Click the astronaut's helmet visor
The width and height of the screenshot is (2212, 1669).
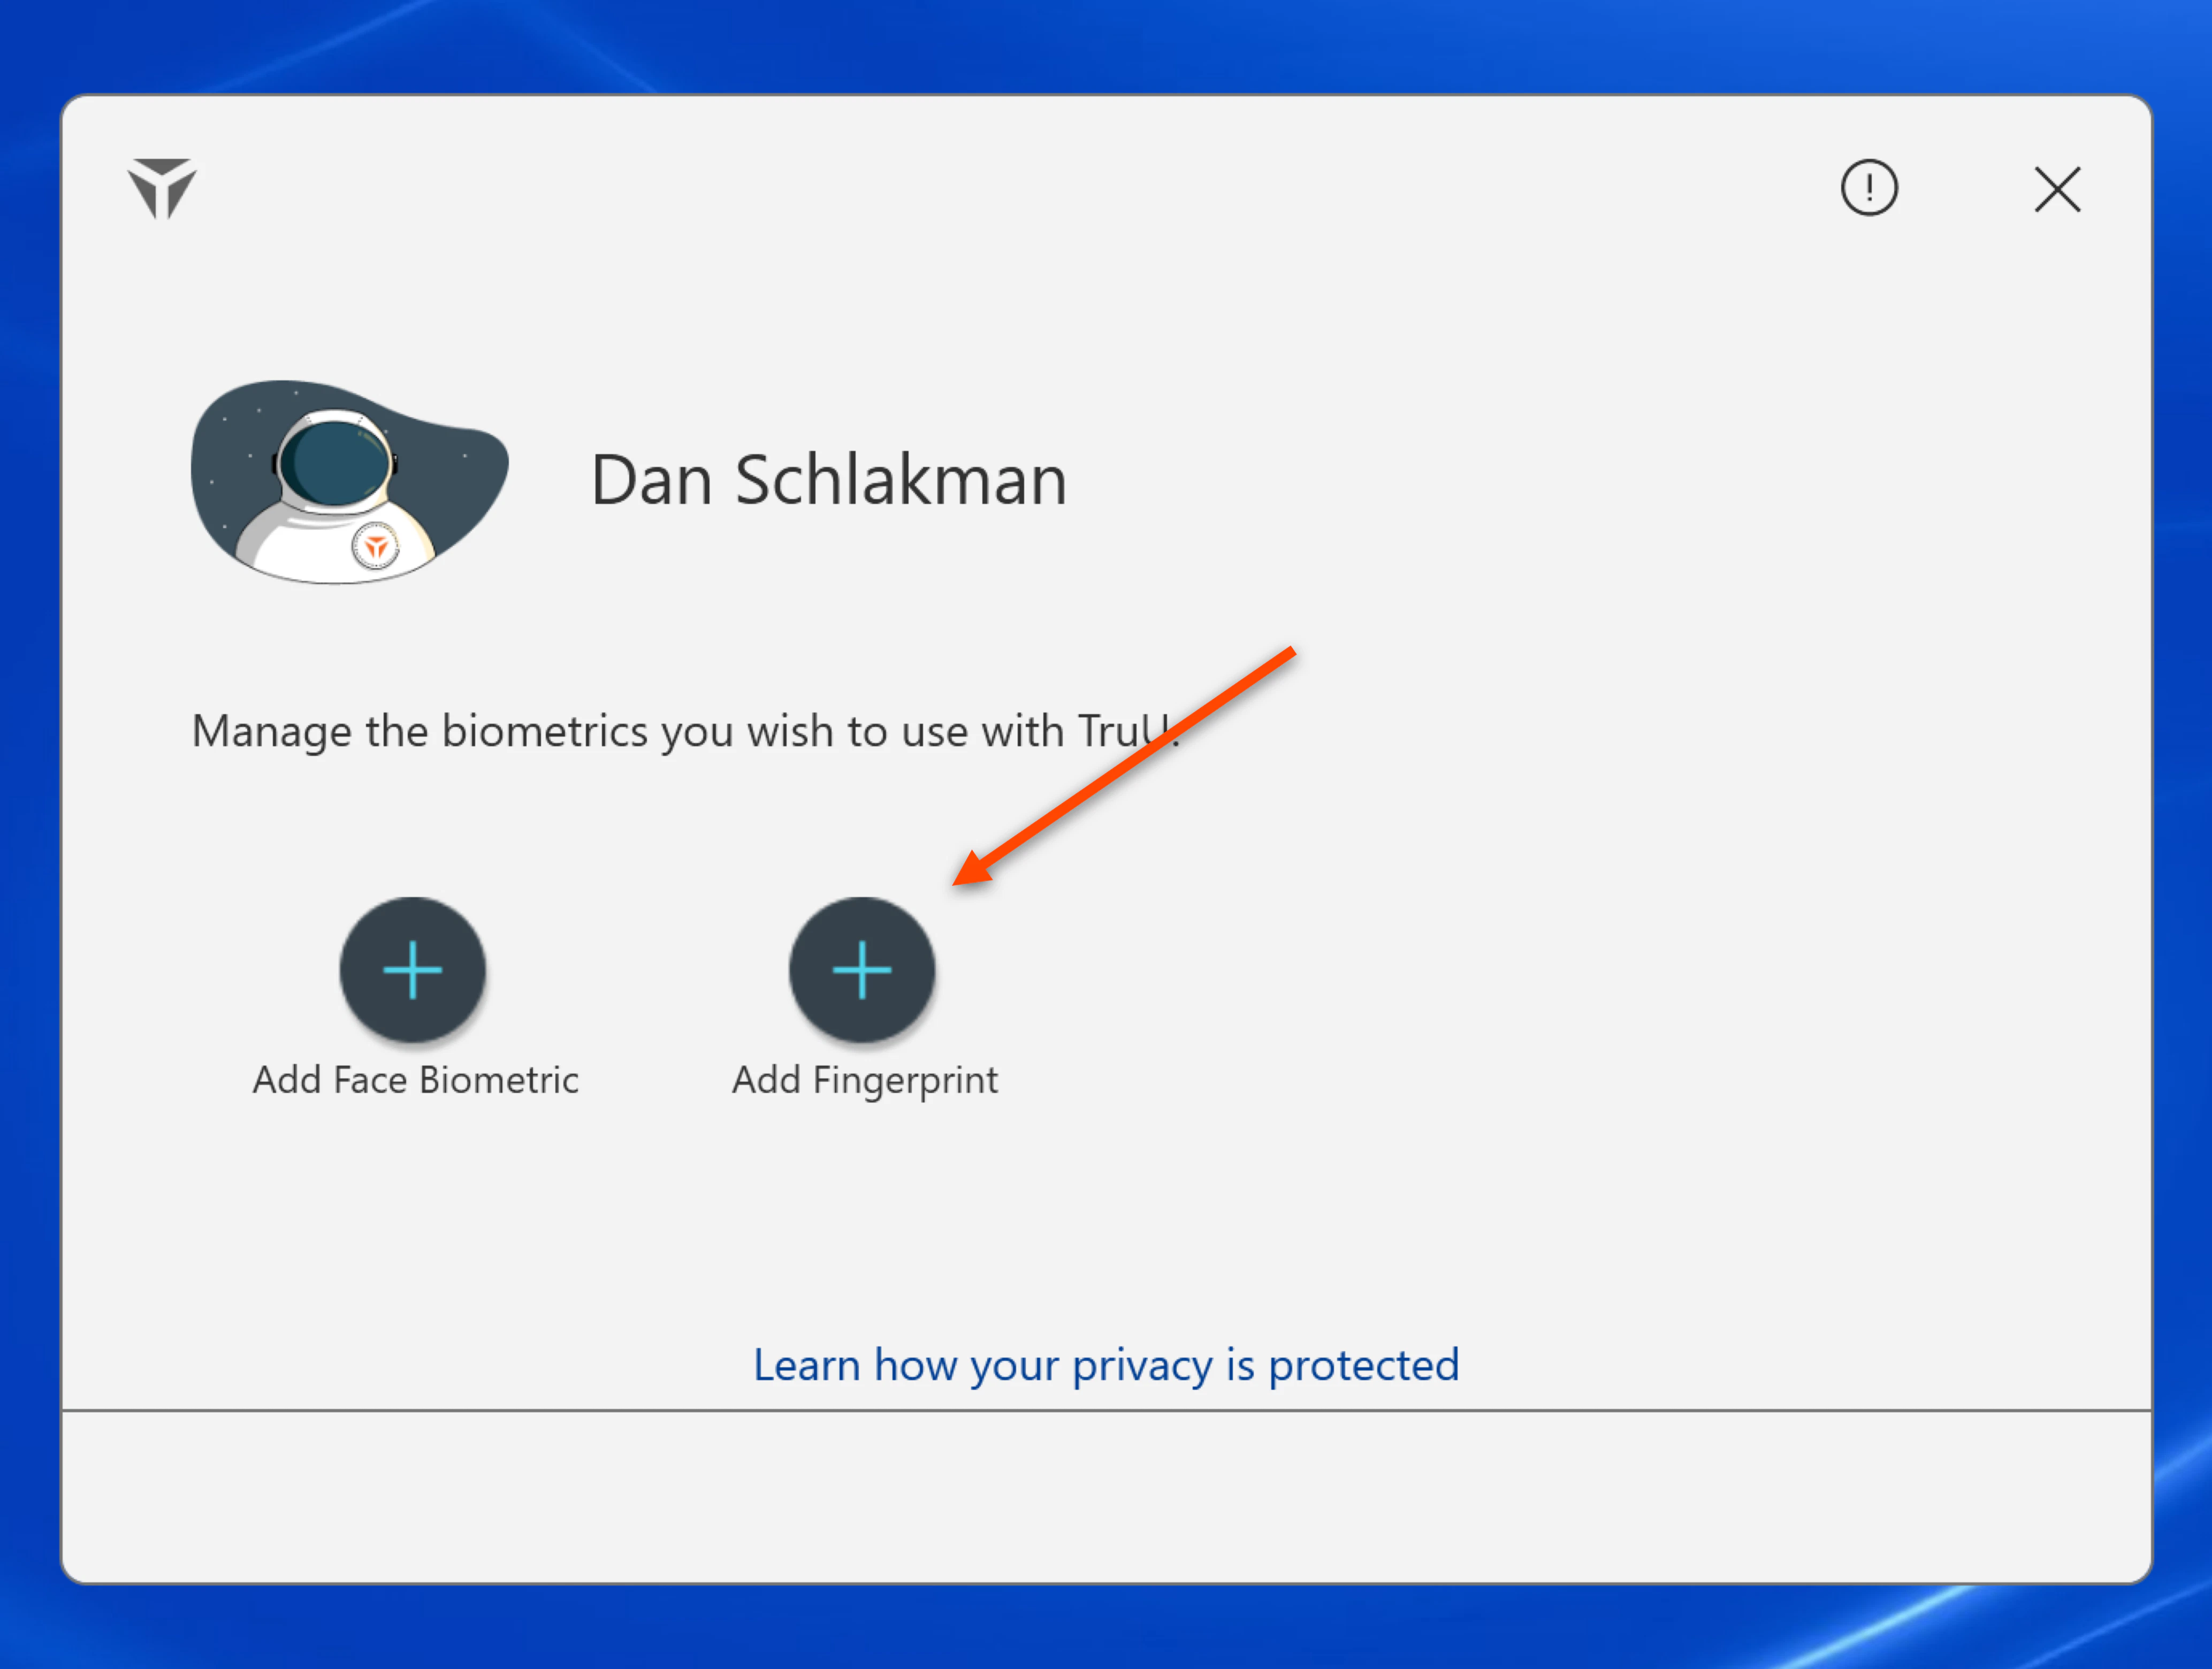pyautogui.click(x=335, y=463)
